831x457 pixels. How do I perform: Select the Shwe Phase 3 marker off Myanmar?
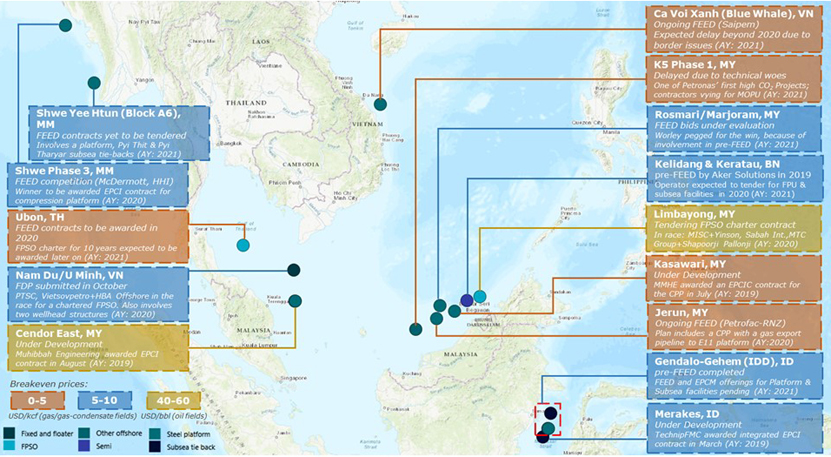[x=65, y=25]
